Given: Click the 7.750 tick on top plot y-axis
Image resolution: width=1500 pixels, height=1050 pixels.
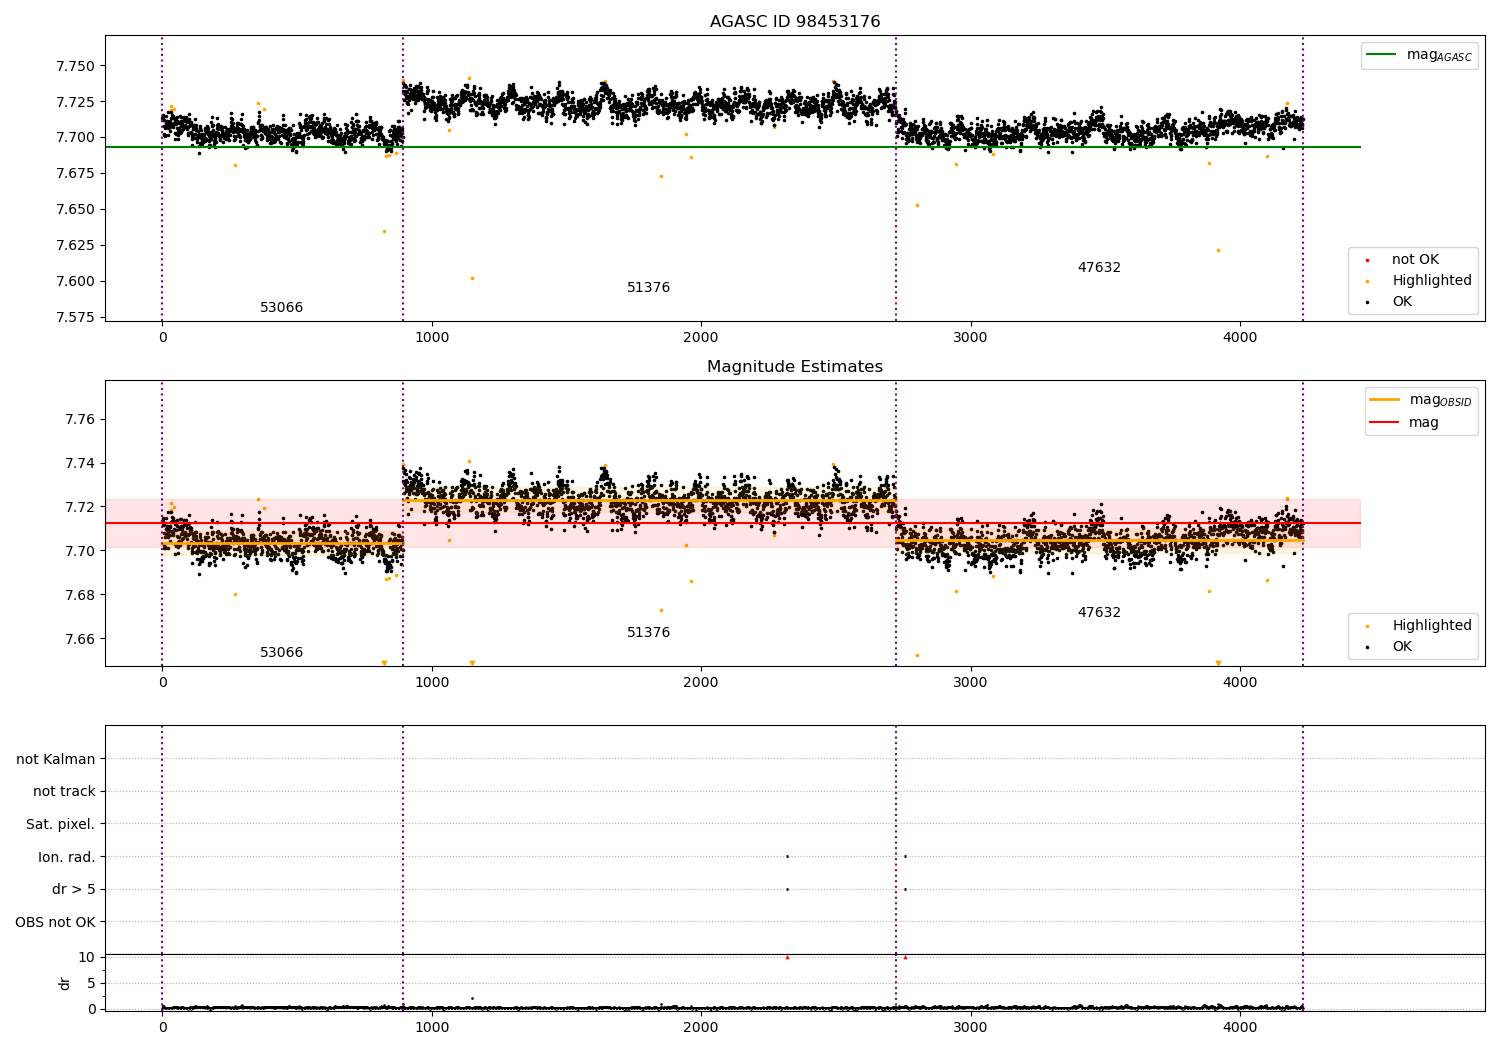Looking at the screenshot, I should pyautogui.click(x=75, y=66).
